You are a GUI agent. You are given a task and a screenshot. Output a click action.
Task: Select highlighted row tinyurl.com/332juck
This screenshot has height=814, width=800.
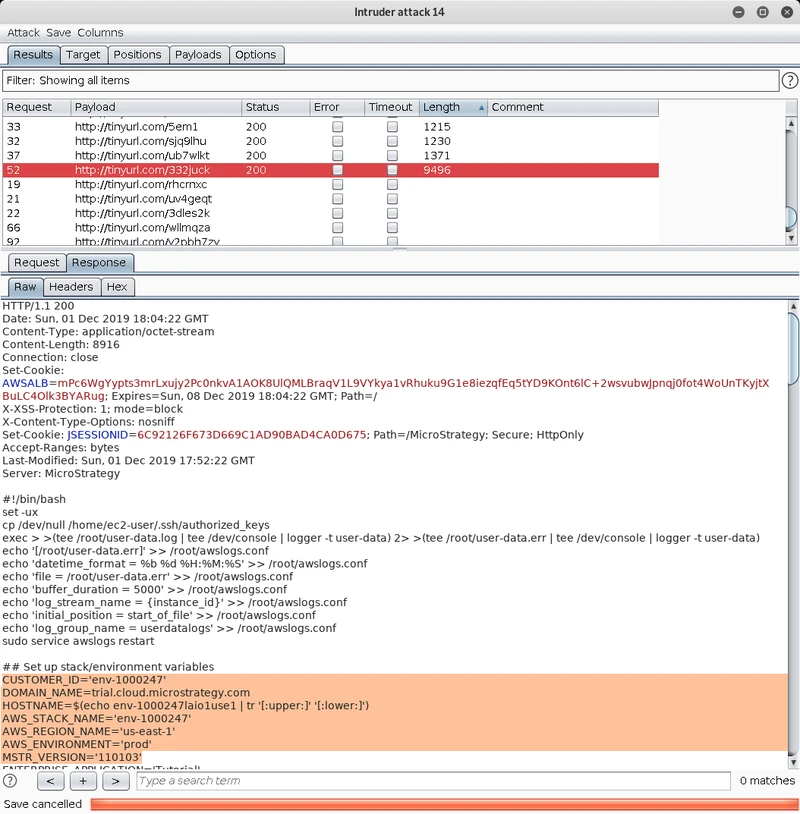[x=331, y=170]
